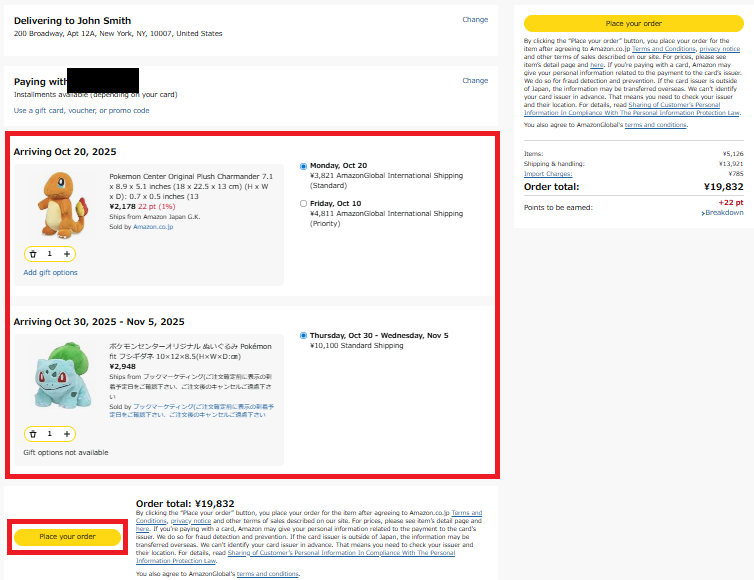The height and width of the screenshot is (580, 754).
Task: Click the trash icon for the Charmander plush
Action: (x=33, y=254)
